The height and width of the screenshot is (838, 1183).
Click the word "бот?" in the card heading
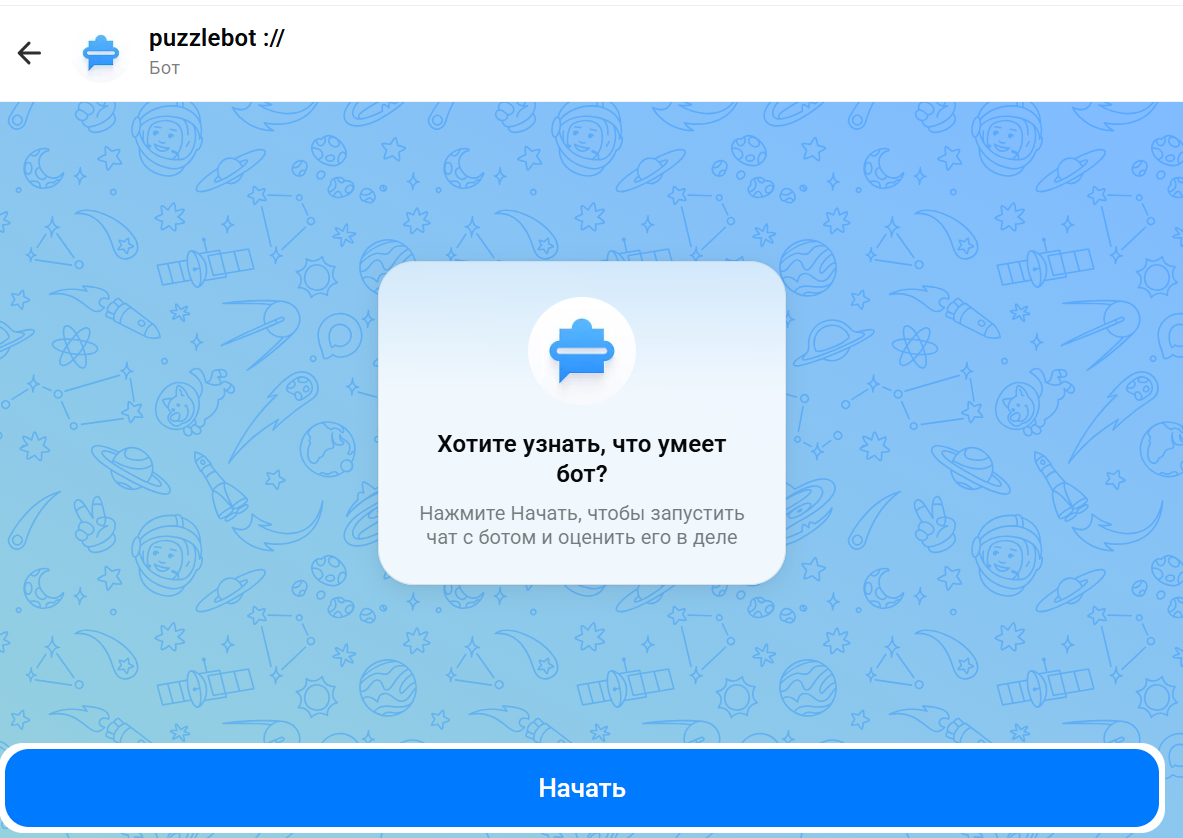(582, 474)
